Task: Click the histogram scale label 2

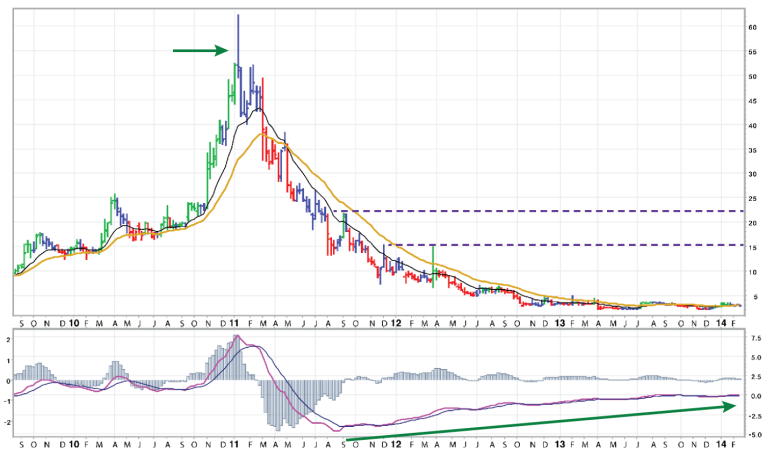Action: [8, 340]
